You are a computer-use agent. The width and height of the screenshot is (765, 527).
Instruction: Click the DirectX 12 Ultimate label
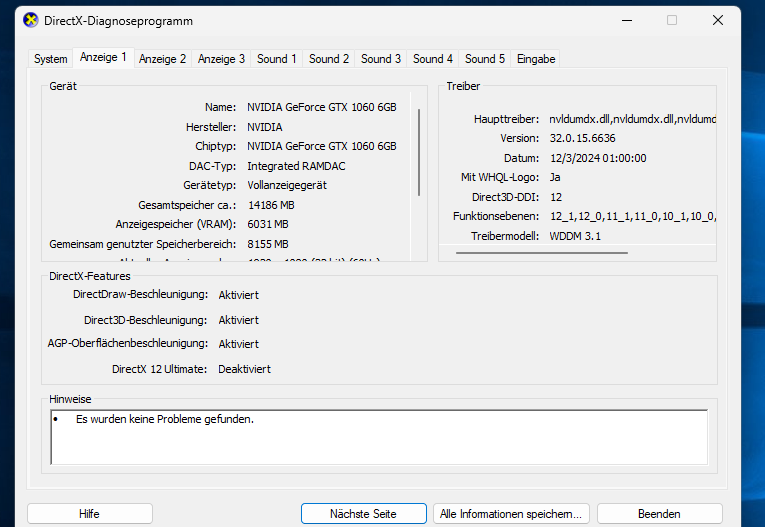160,369
